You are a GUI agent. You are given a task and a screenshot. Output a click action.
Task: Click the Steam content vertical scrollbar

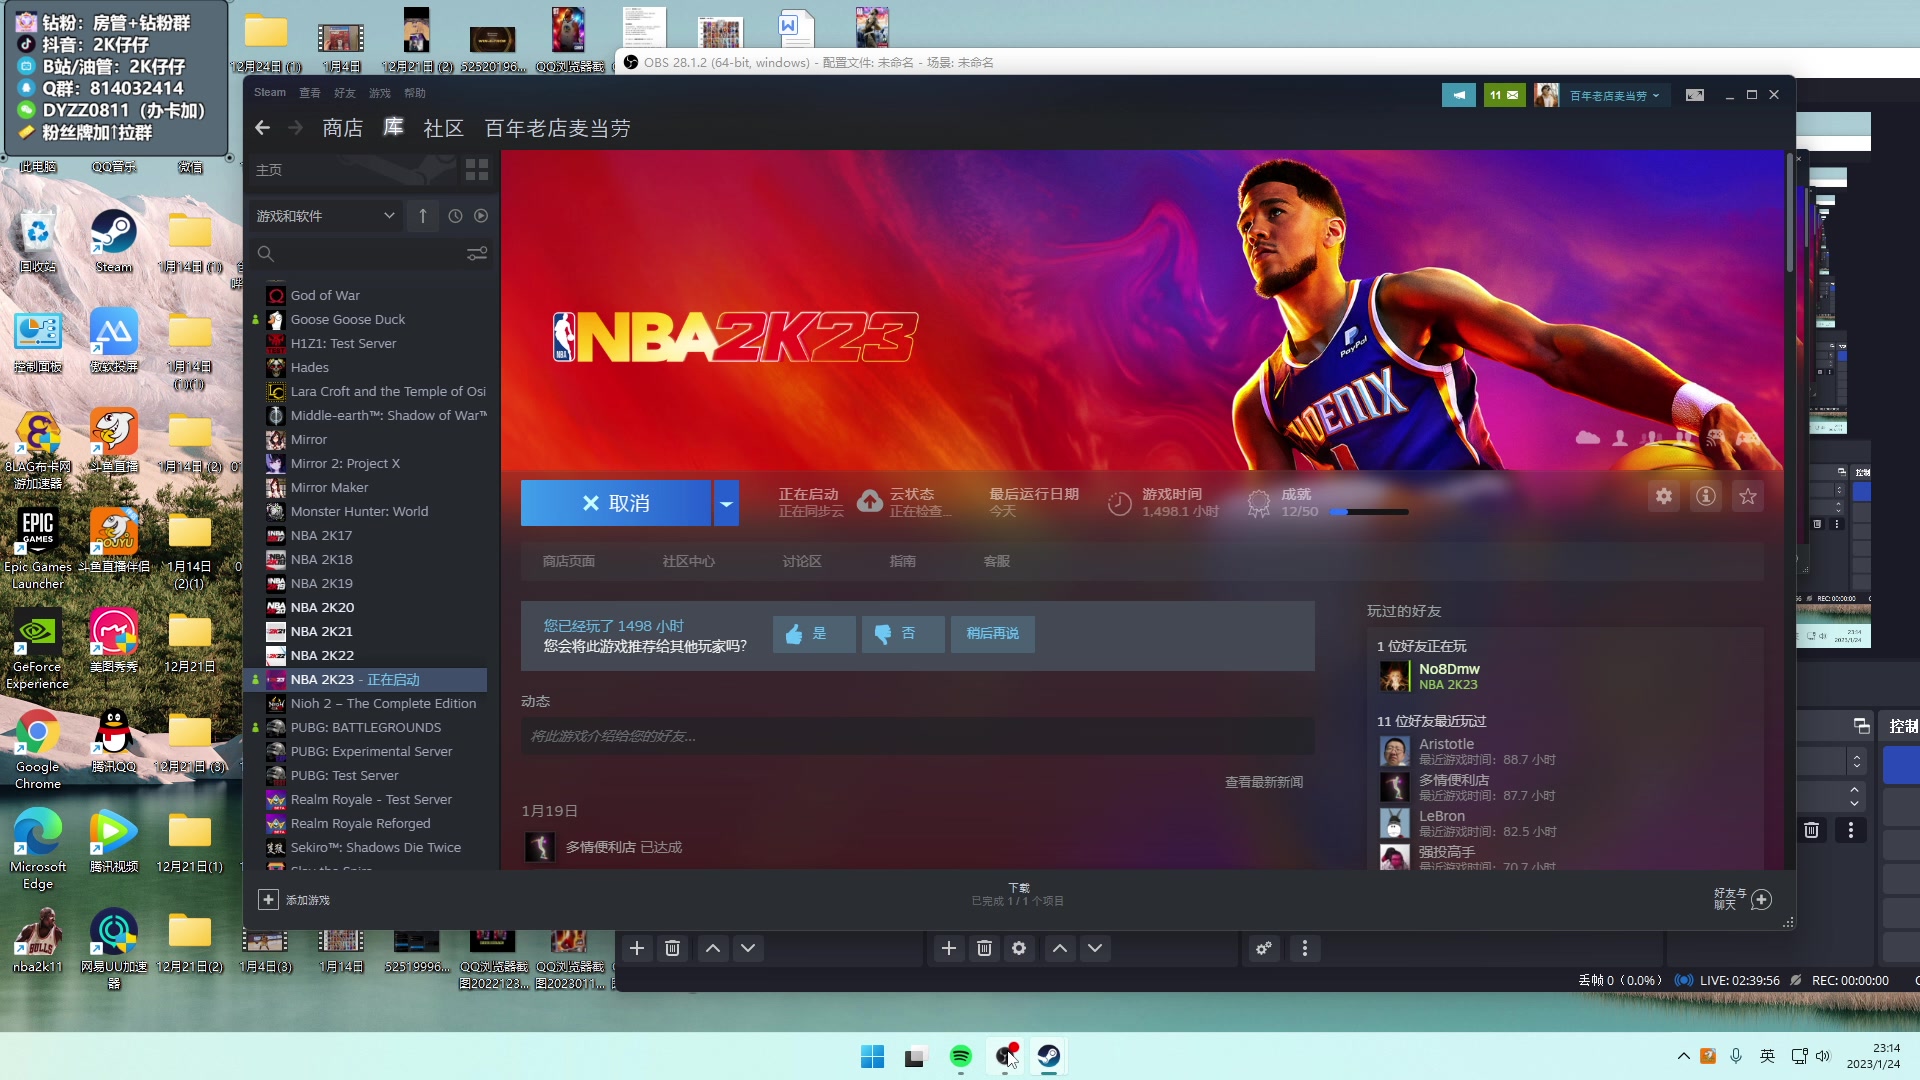point(1790,213)
